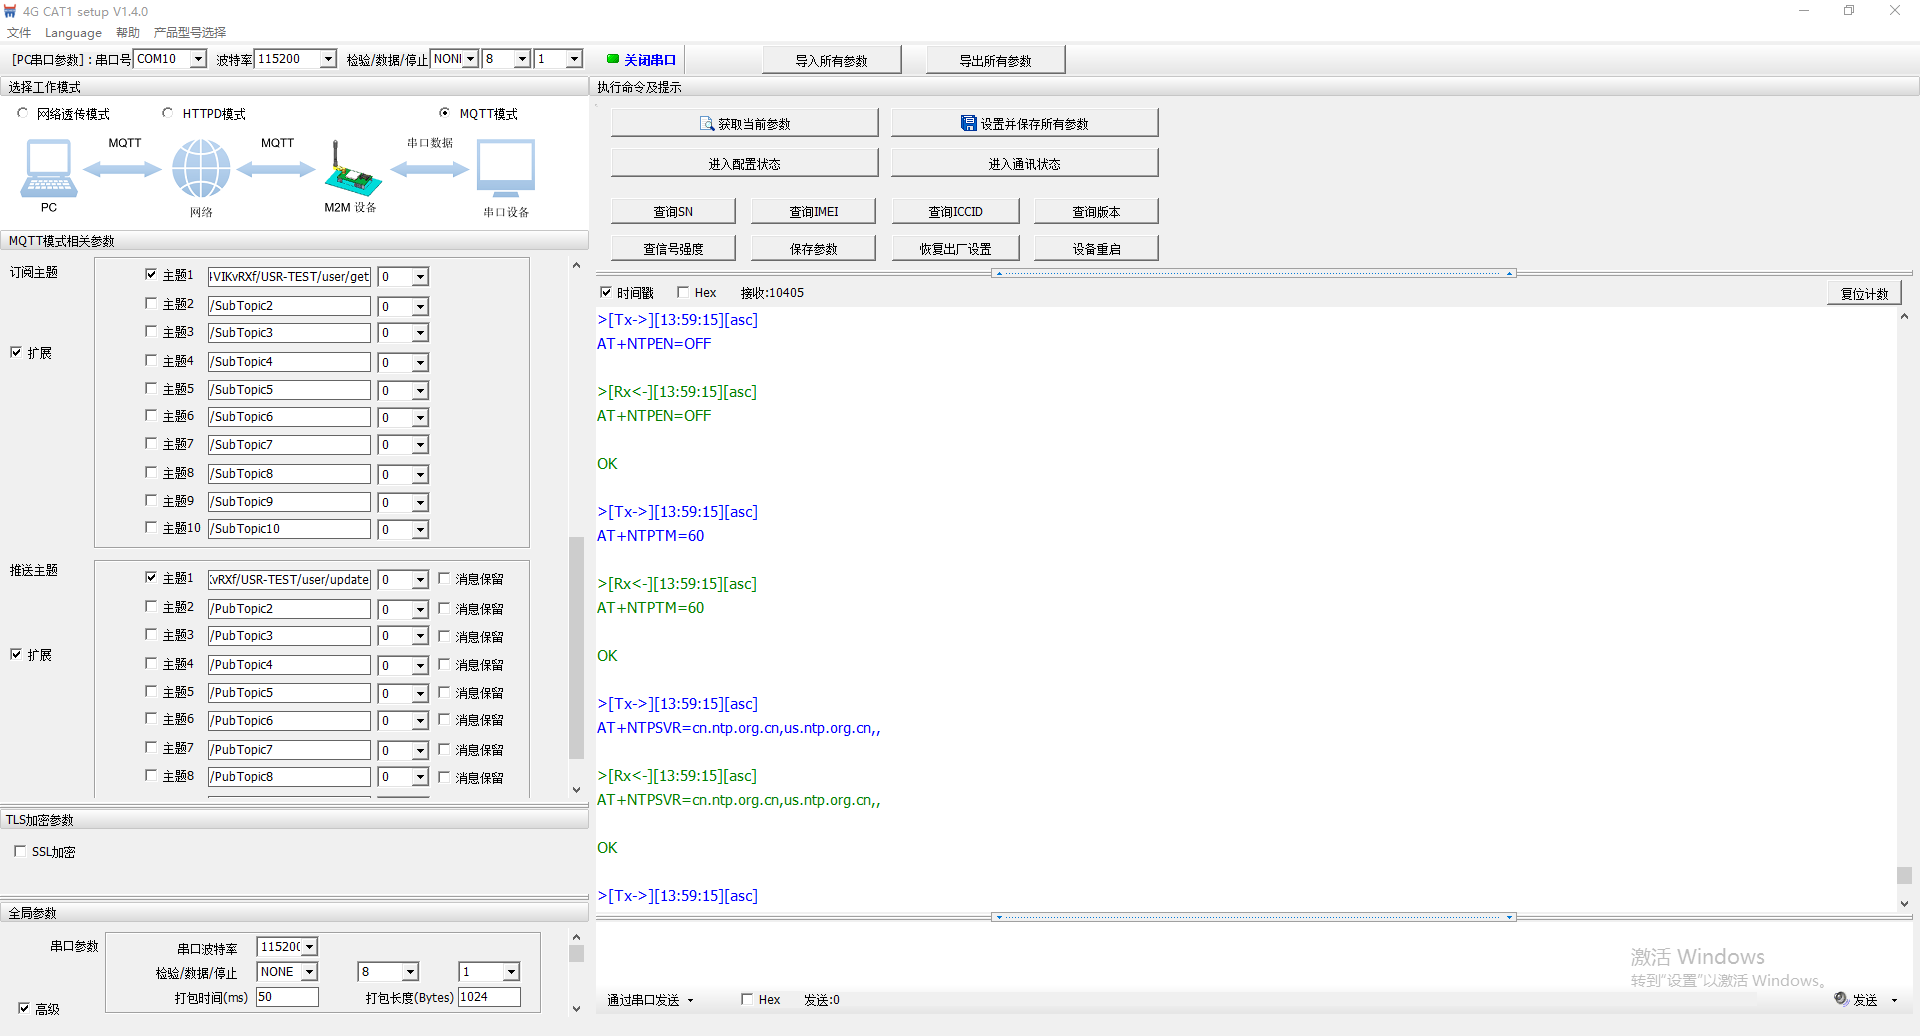Open the product model selection menu
Image resolution: width=1920 pixels, height=1036 pixels.
pos(190,32)
